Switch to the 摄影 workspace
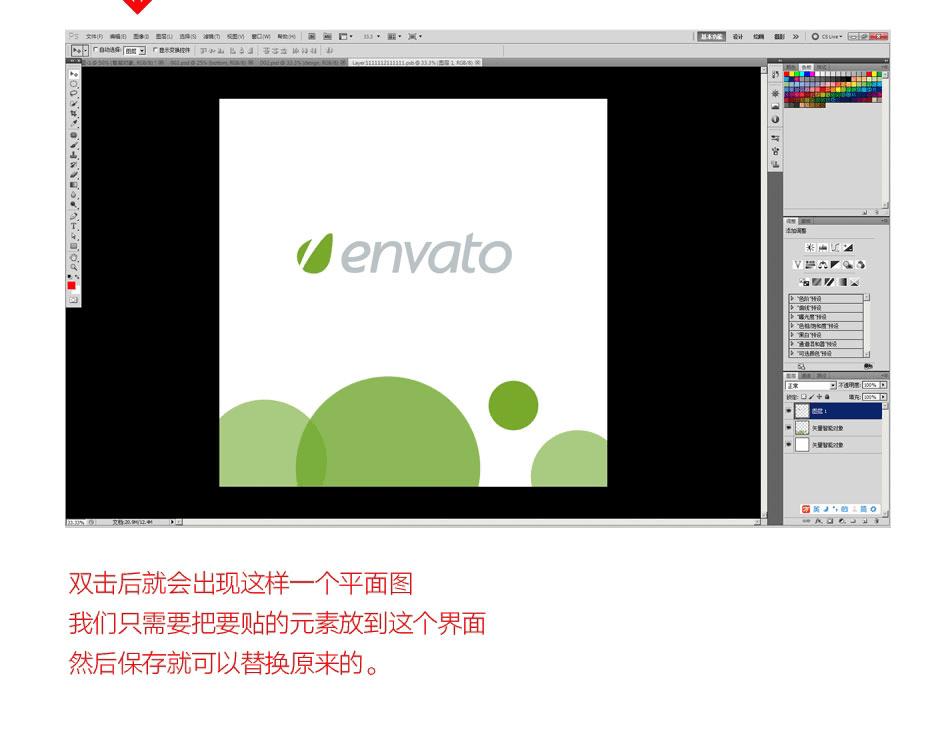 tap(779, 36)
